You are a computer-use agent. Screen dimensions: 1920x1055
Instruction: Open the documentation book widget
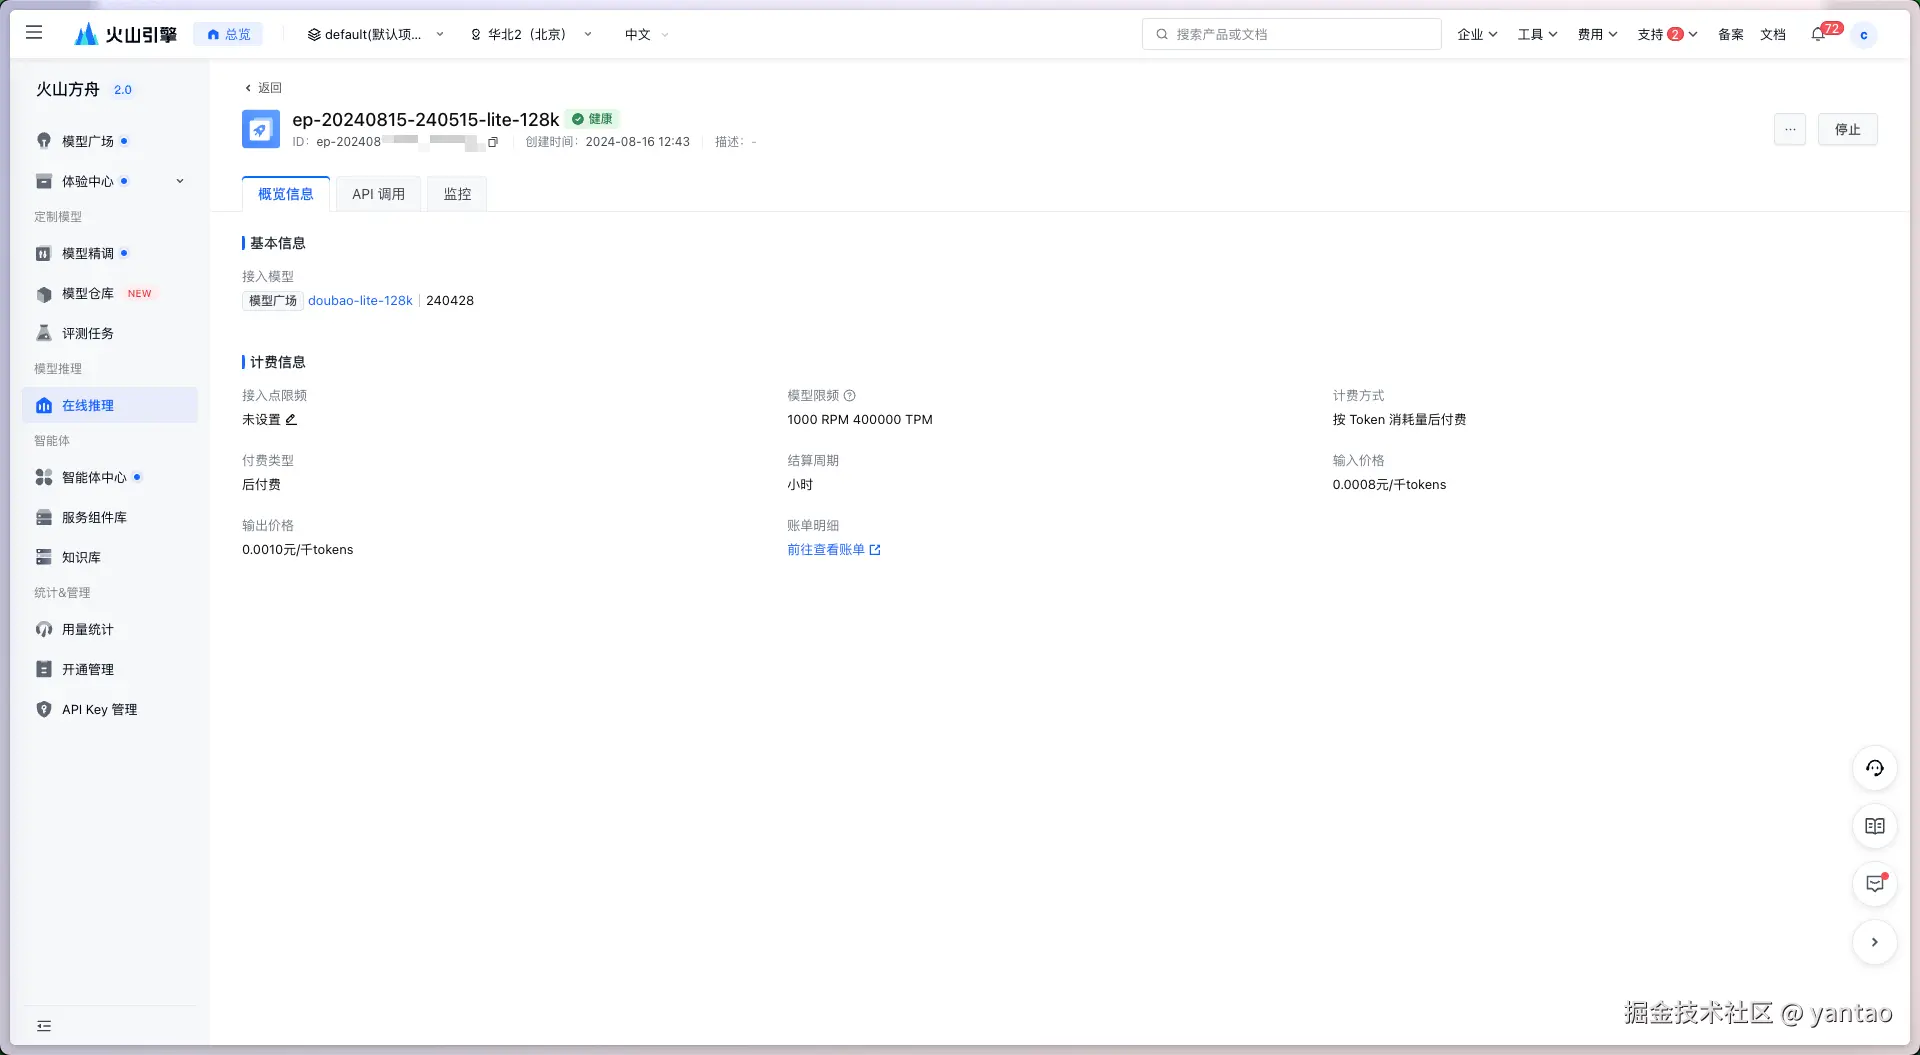[1875, 826]
